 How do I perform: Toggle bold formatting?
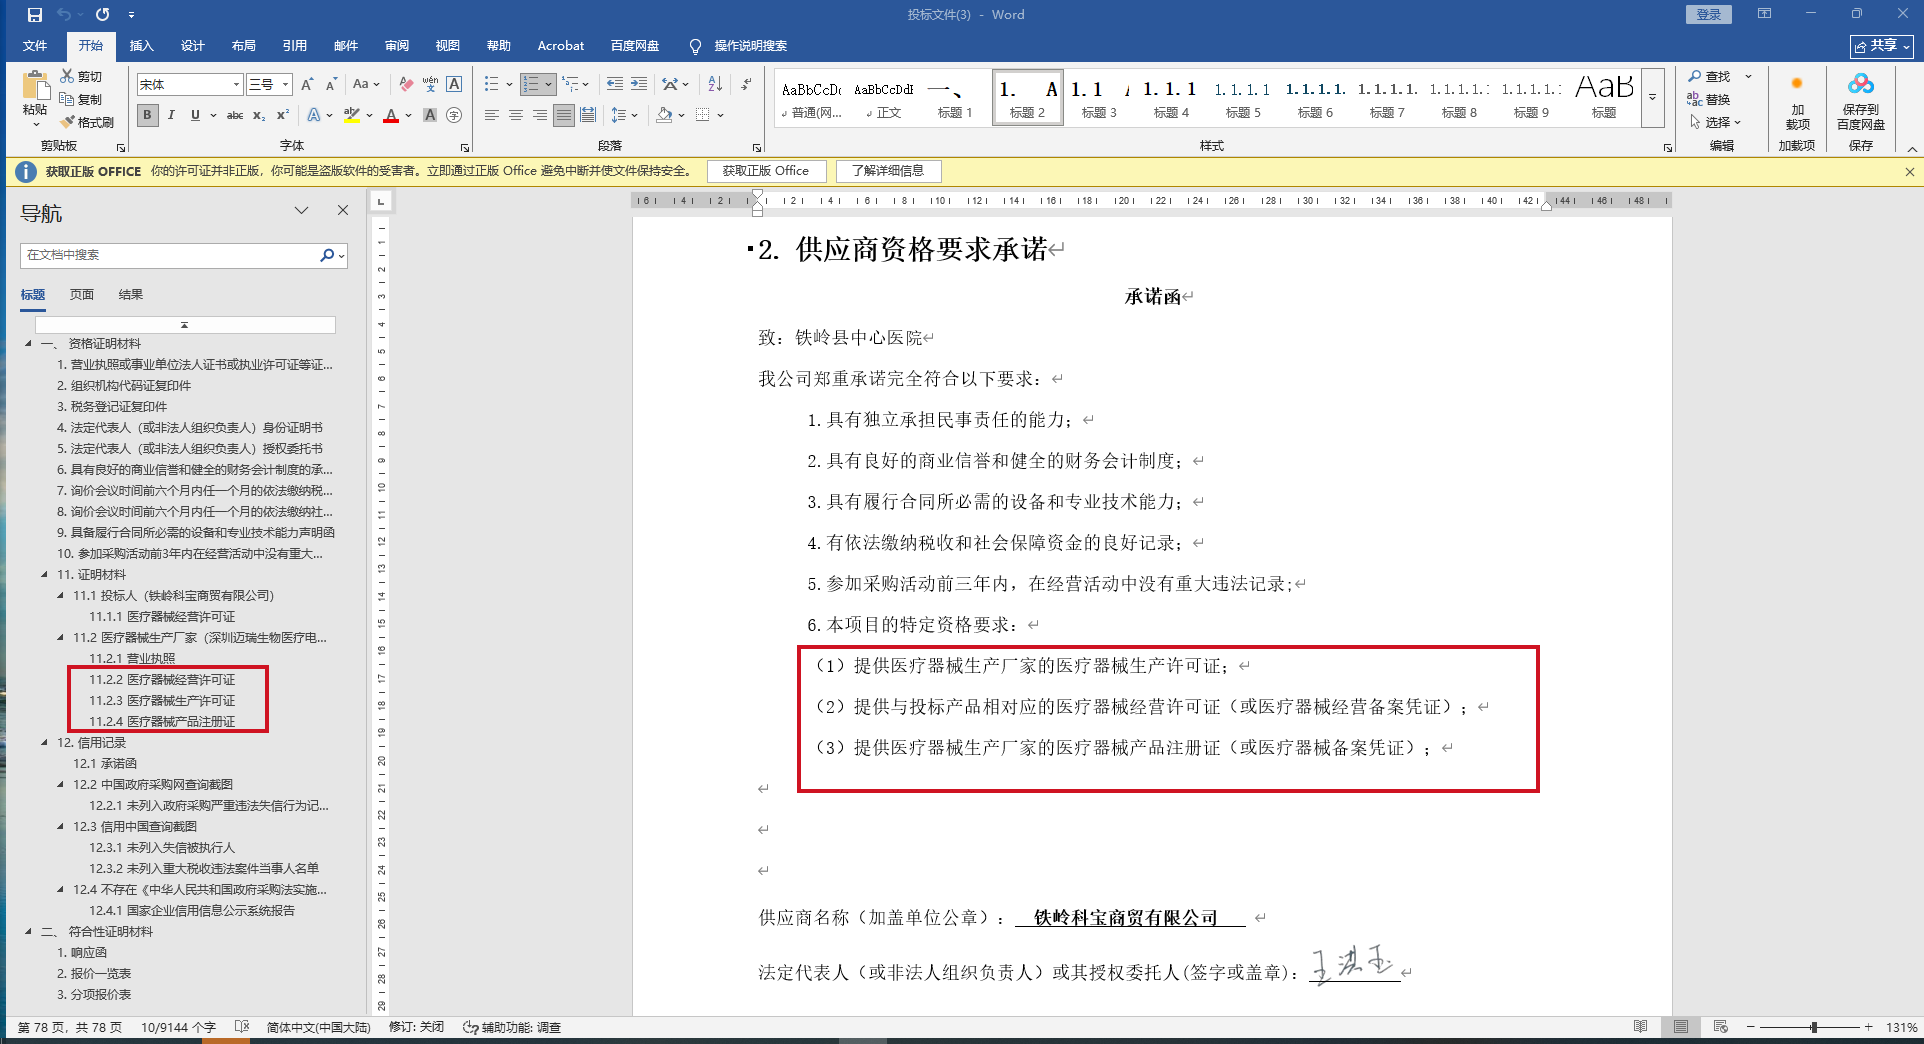(147, 115)
